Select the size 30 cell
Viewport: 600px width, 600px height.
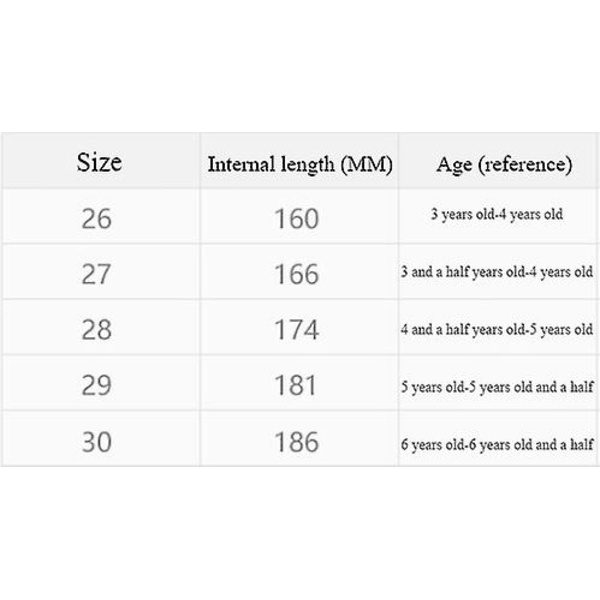click(101, 439)
